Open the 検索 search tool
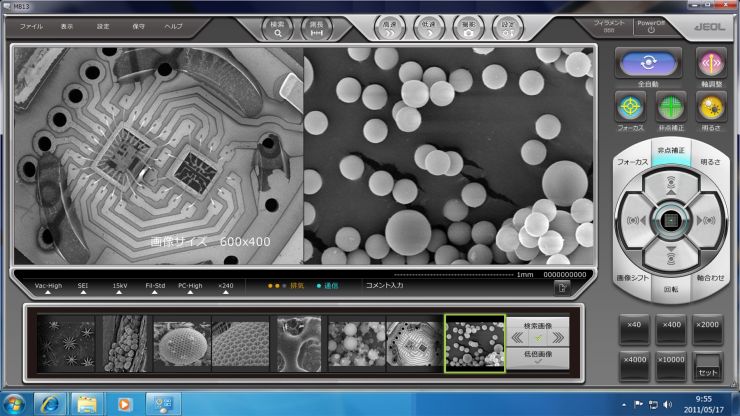 [x=278, y=28]
